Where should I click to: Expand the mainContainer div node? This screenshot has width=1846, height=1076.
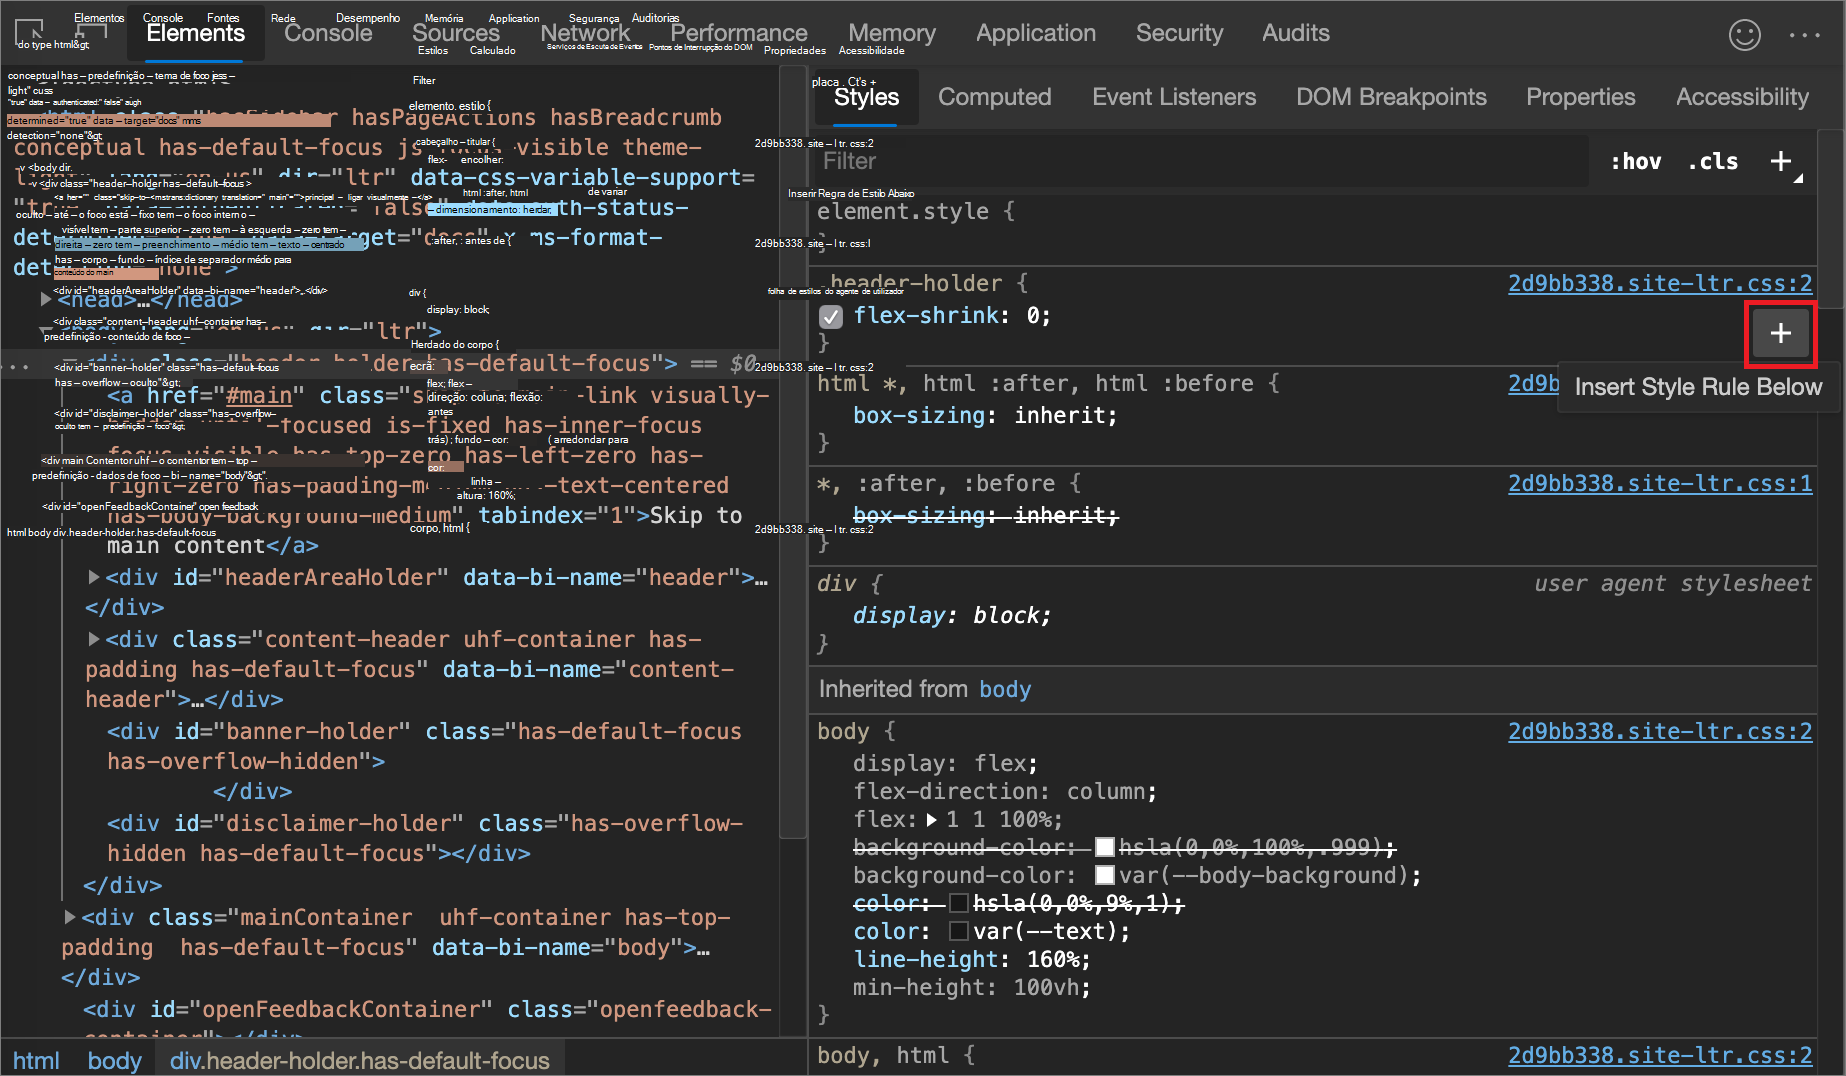pos(70,917)
